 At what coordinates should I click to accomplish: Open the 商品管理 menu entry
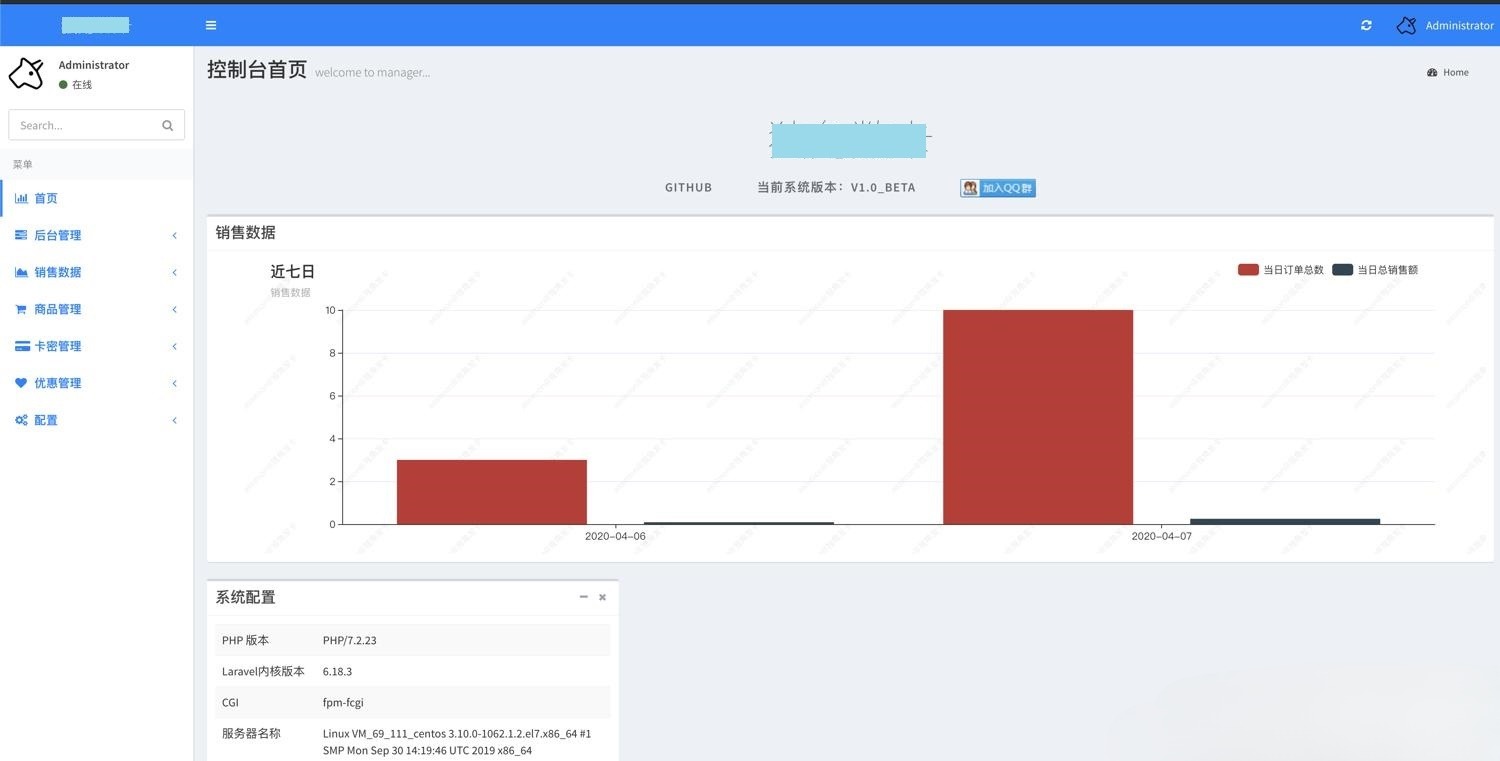(60, 309)
